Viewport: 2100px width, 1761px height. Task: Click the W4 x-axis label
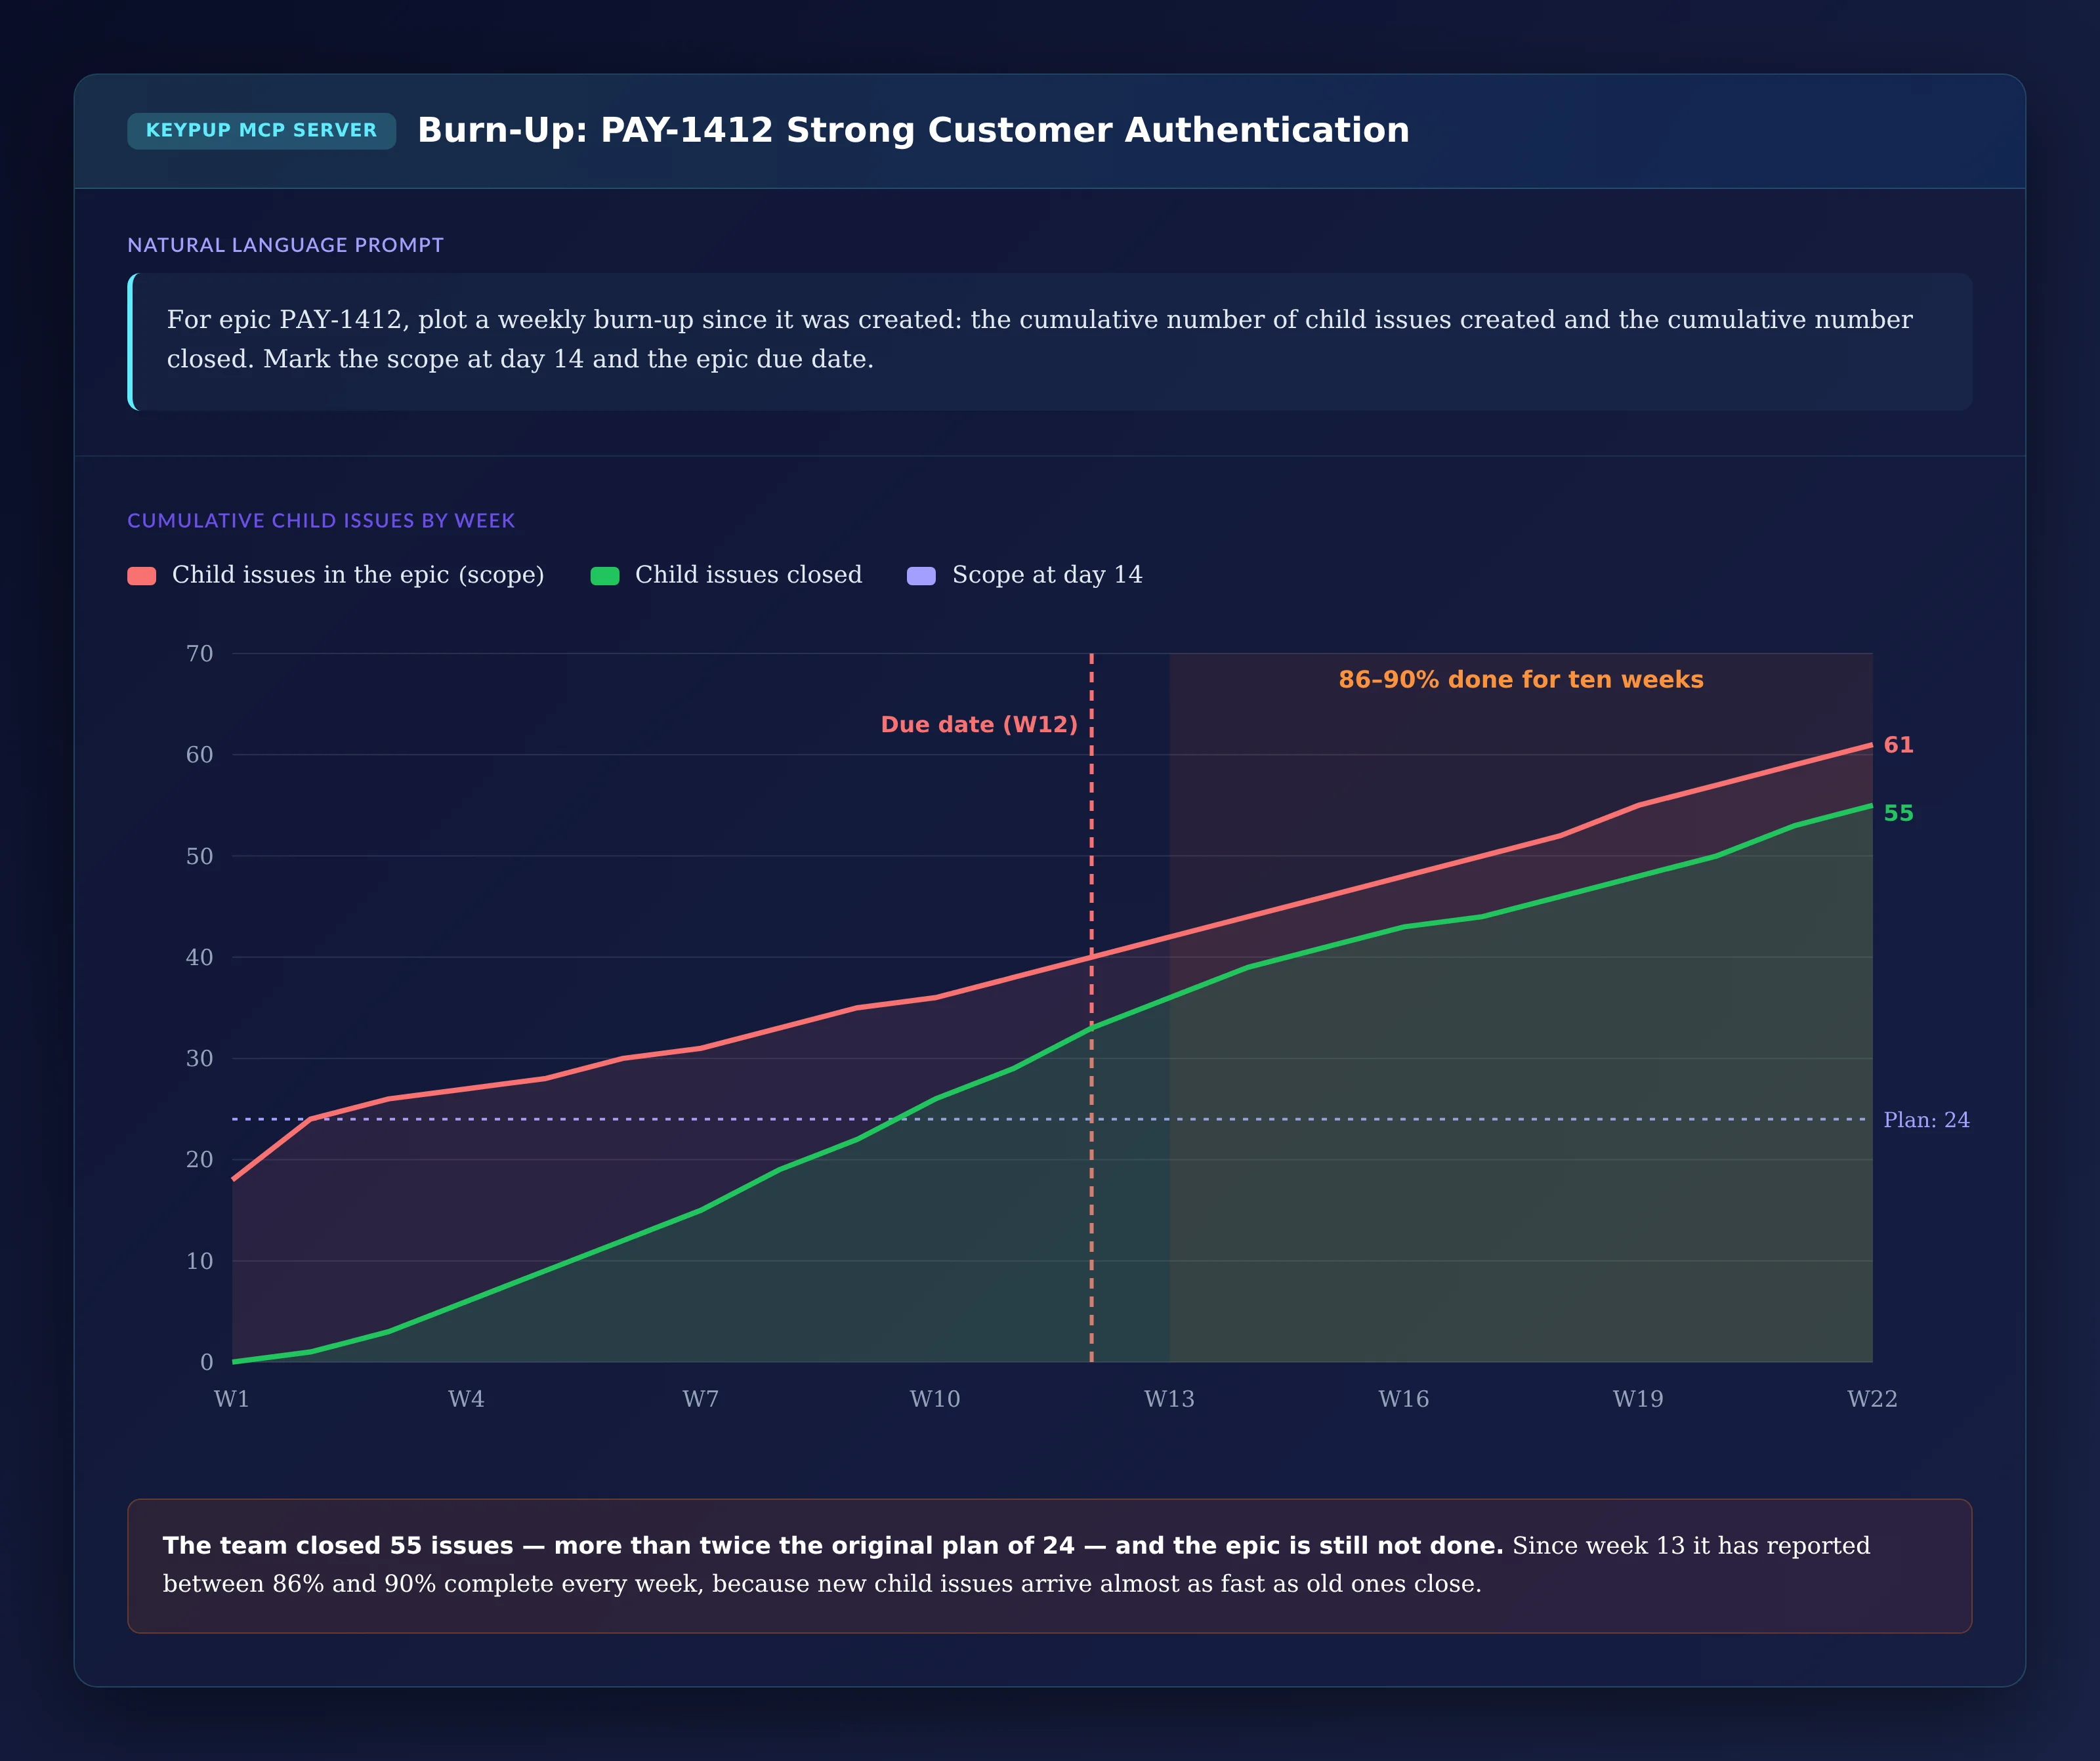point(466,1399)
